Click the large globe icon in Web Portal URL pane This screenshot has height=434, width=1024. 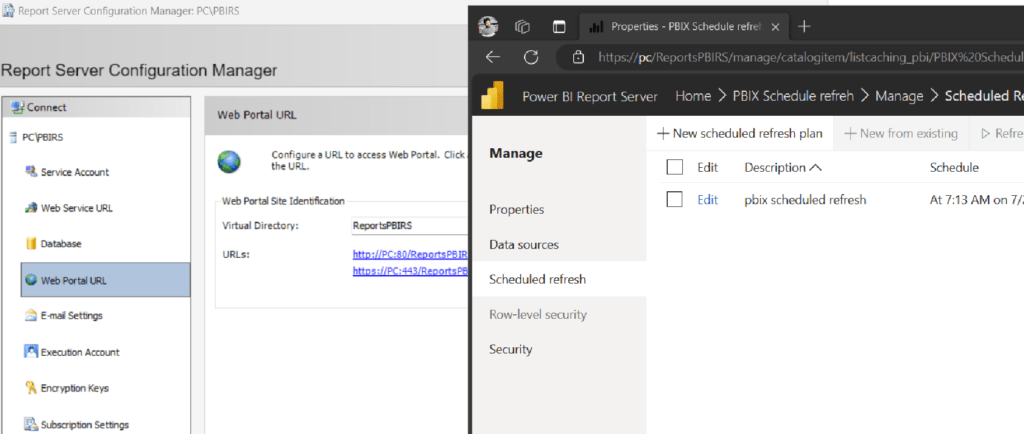click(229, 161)
